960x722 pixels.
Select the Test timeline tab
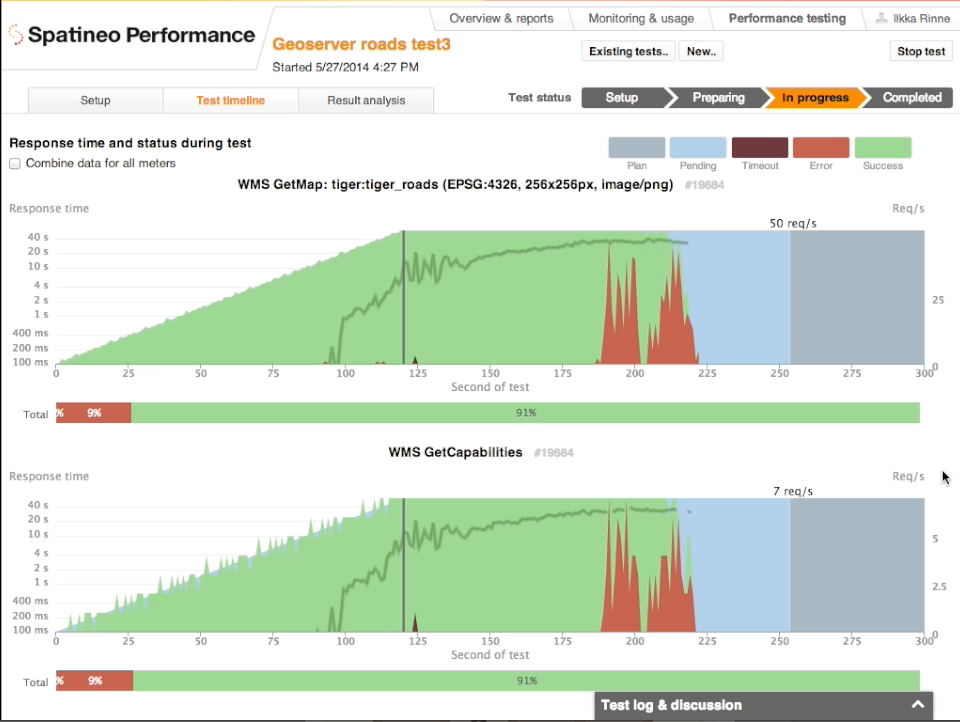(x=230, y=100)
